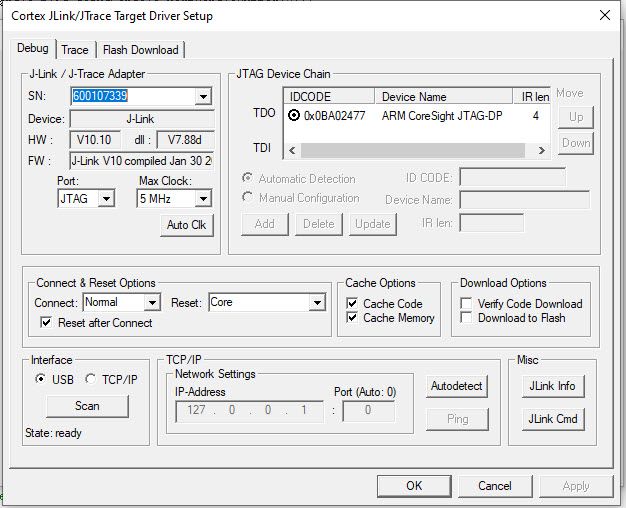The width and height of the screenshot is (626, 508).
Task: Close the Target Driver Setup dialog
Action: 605,16
